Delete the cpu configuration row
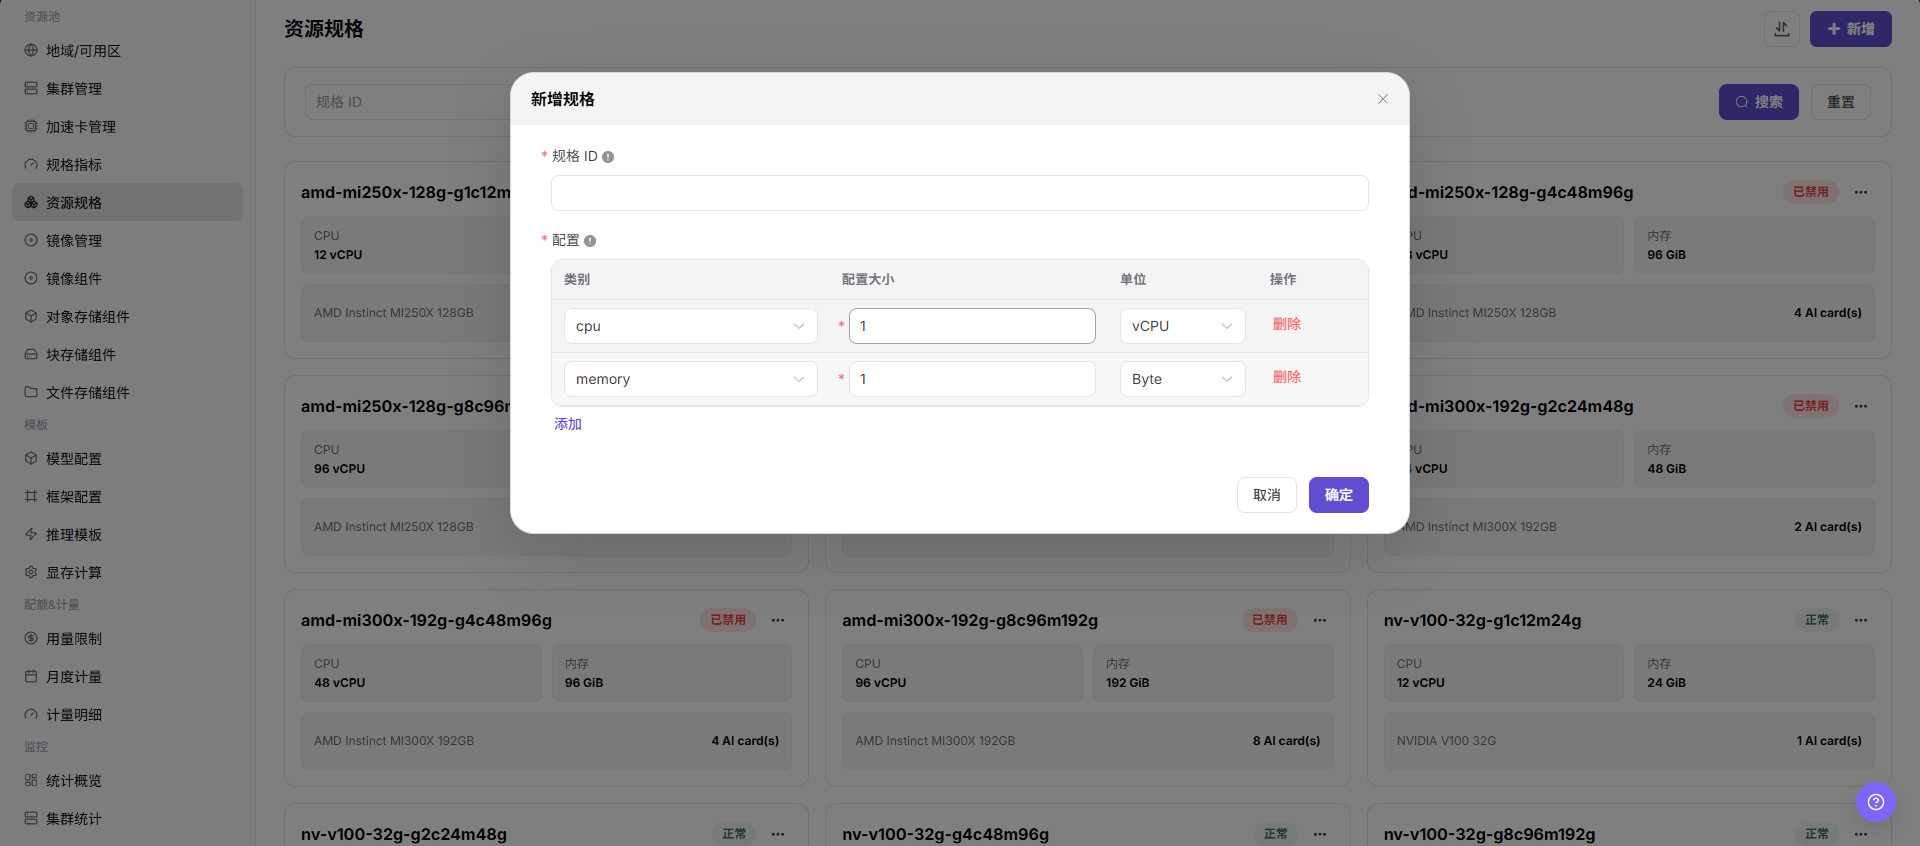The height and width of the screenshot is (846, 1920). point(1287,324)
